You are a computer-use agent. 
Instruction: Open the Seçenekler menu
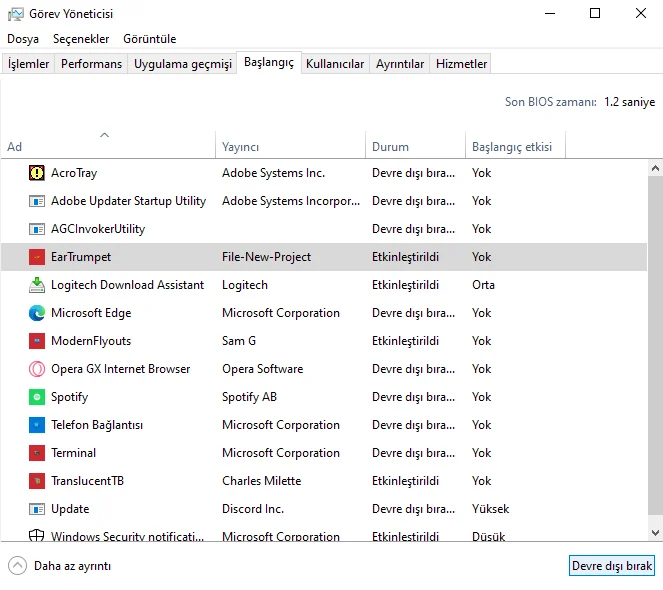pos(81,39)
